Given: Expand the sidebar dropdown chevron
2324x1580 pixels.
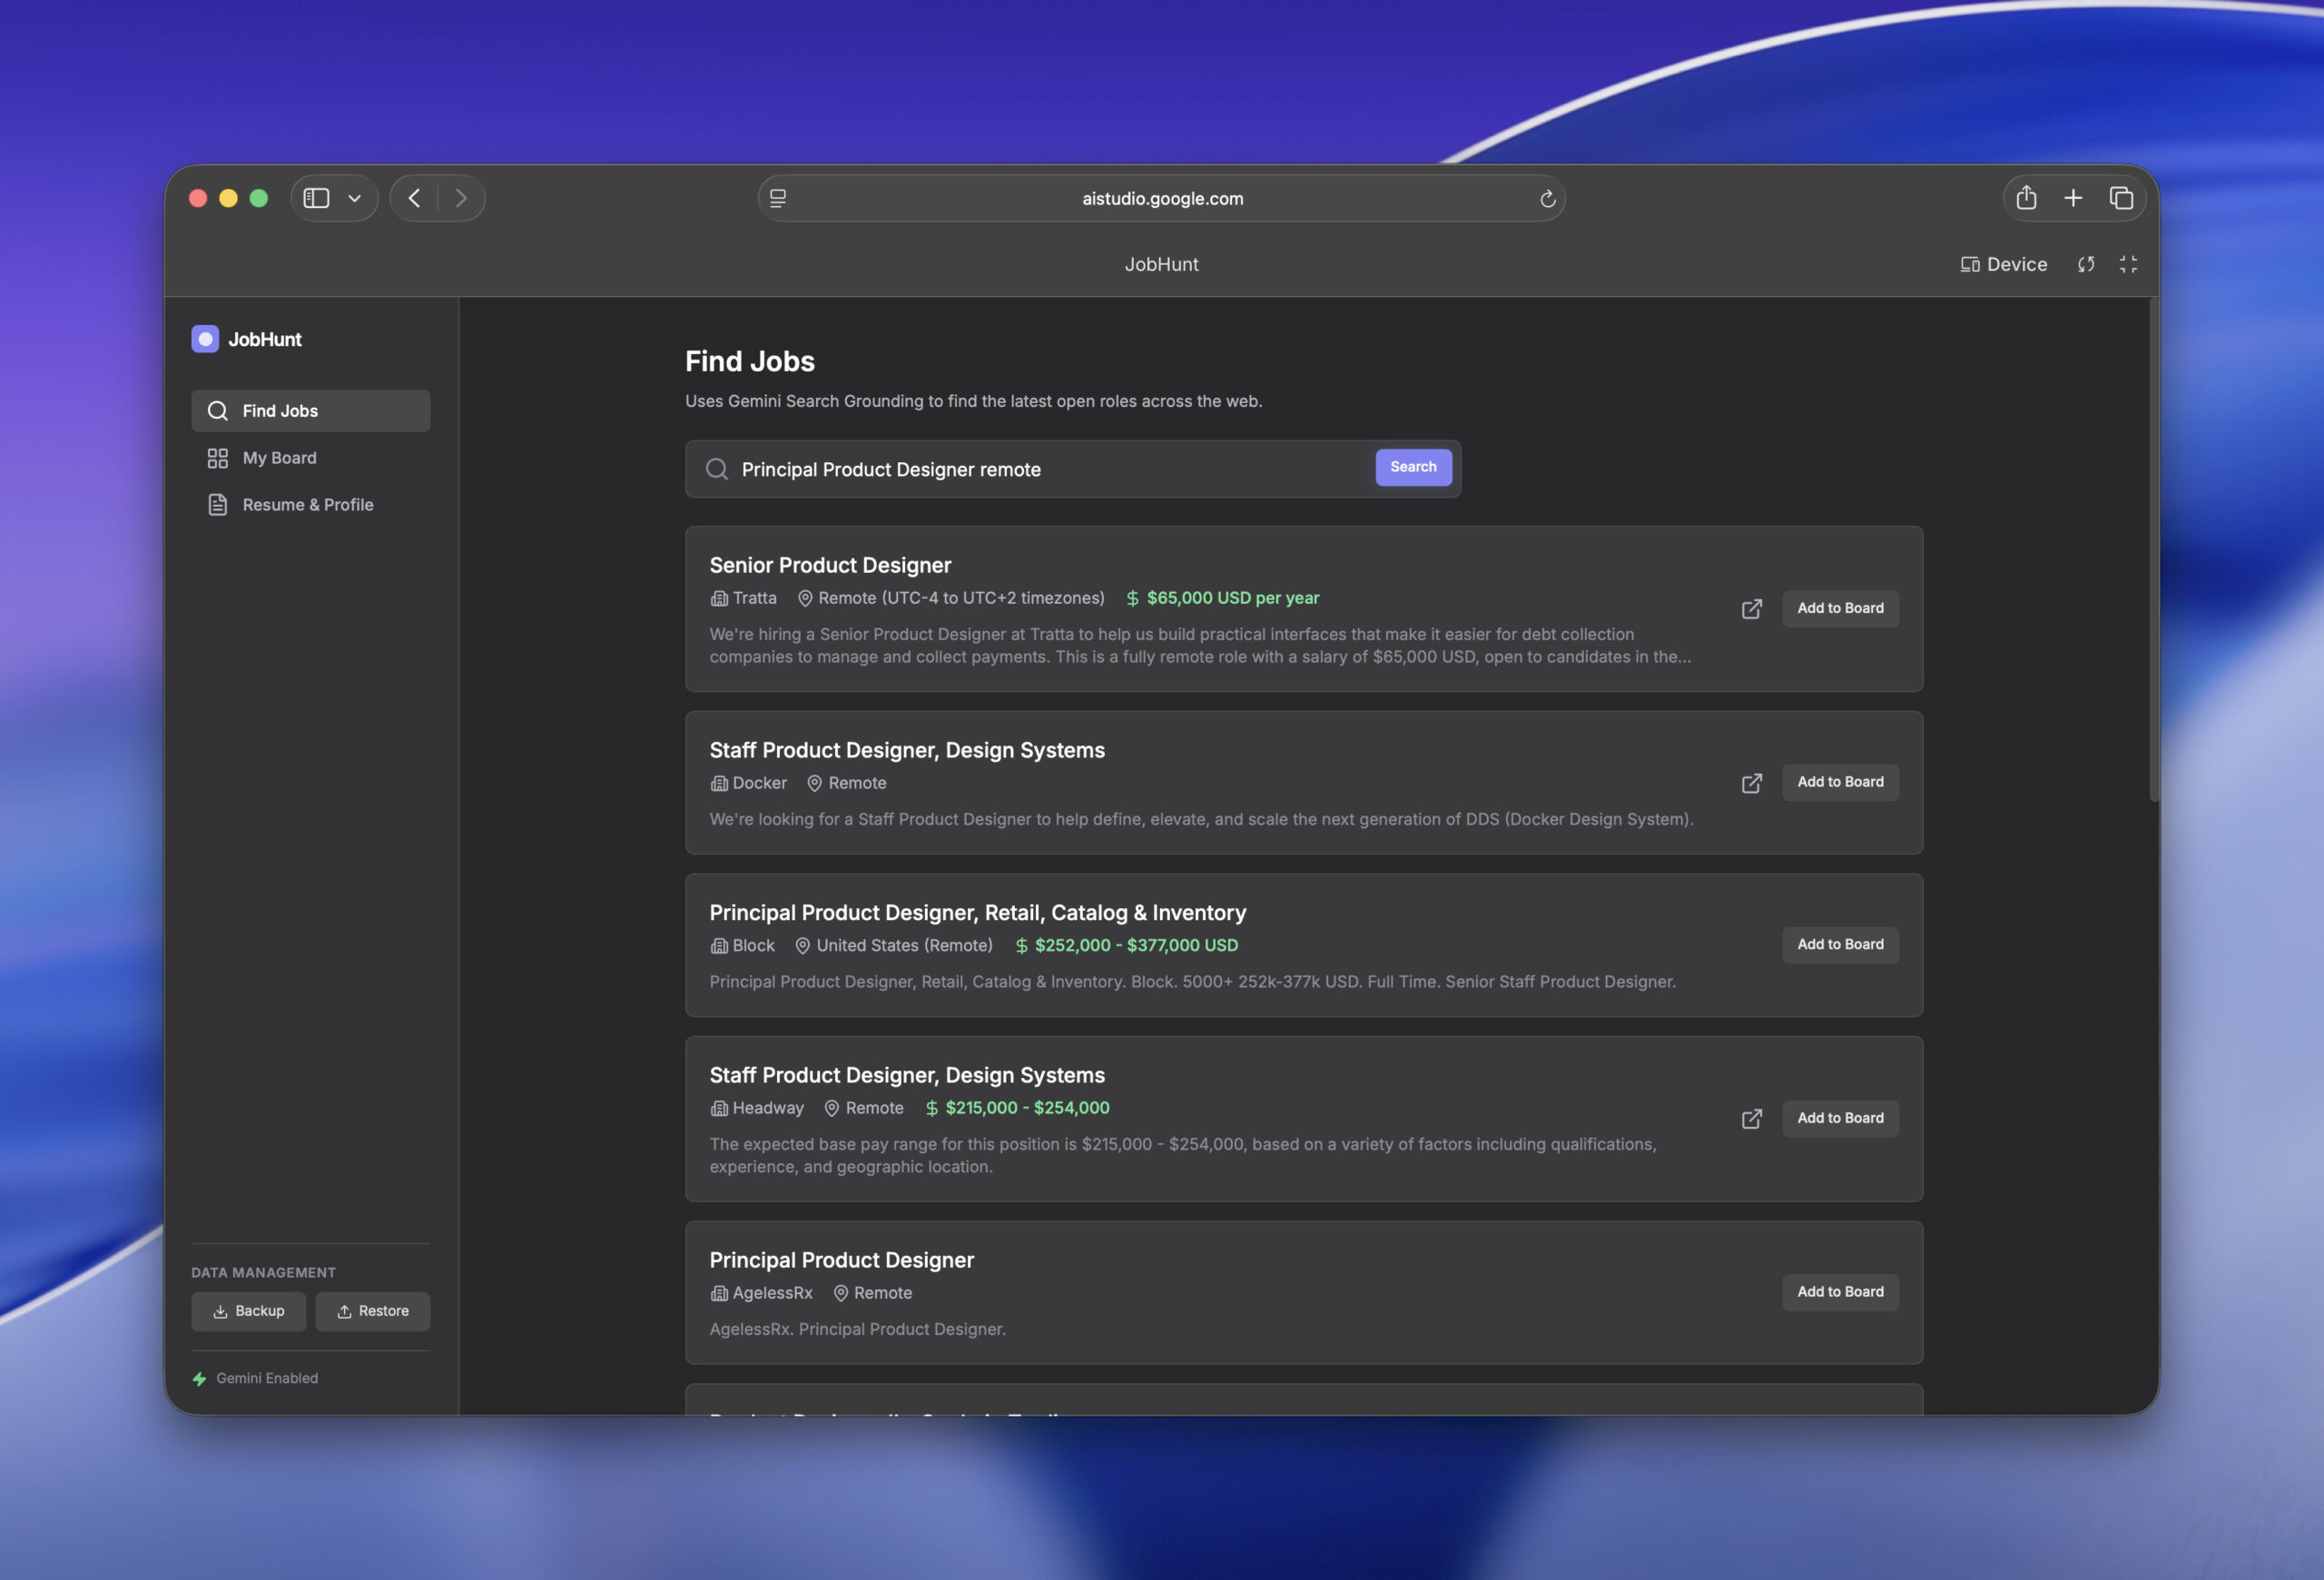Looking at the screenshot, I should [x=354, y=198].
